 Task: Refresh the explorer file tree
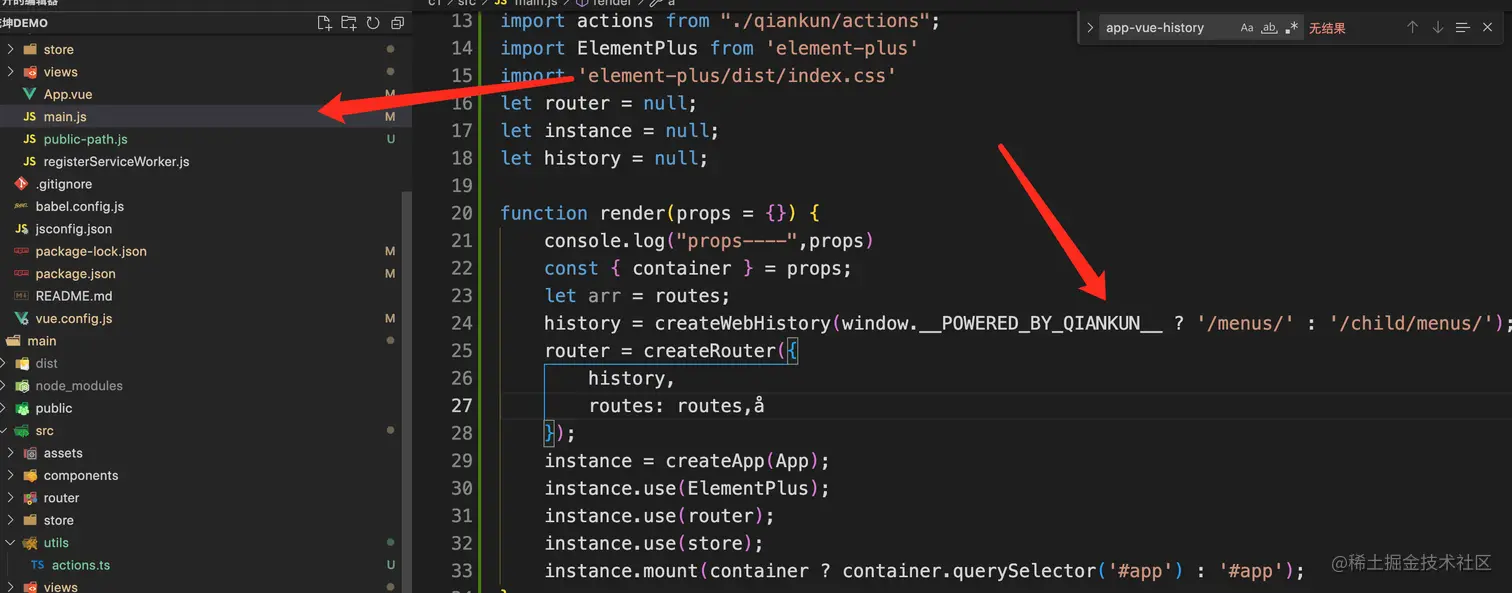[373, 23]
